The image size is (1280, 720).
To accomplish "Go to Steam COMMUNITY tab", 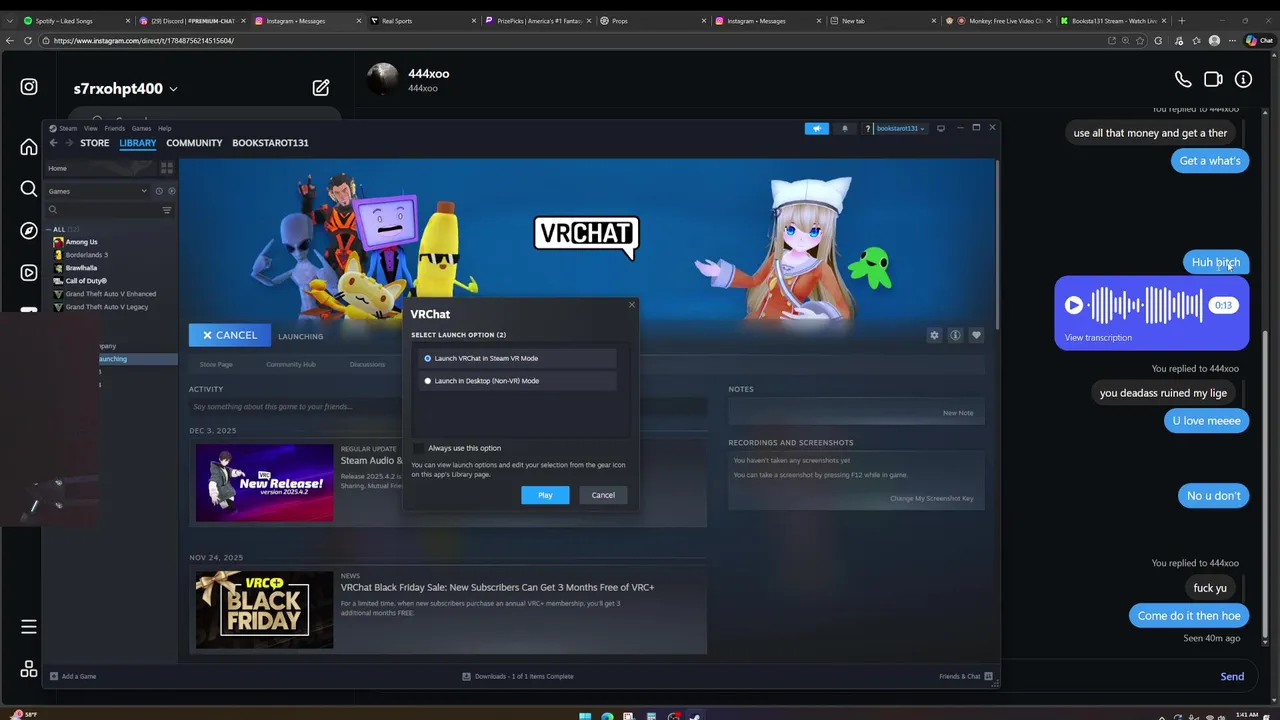I will click(194, 143).
